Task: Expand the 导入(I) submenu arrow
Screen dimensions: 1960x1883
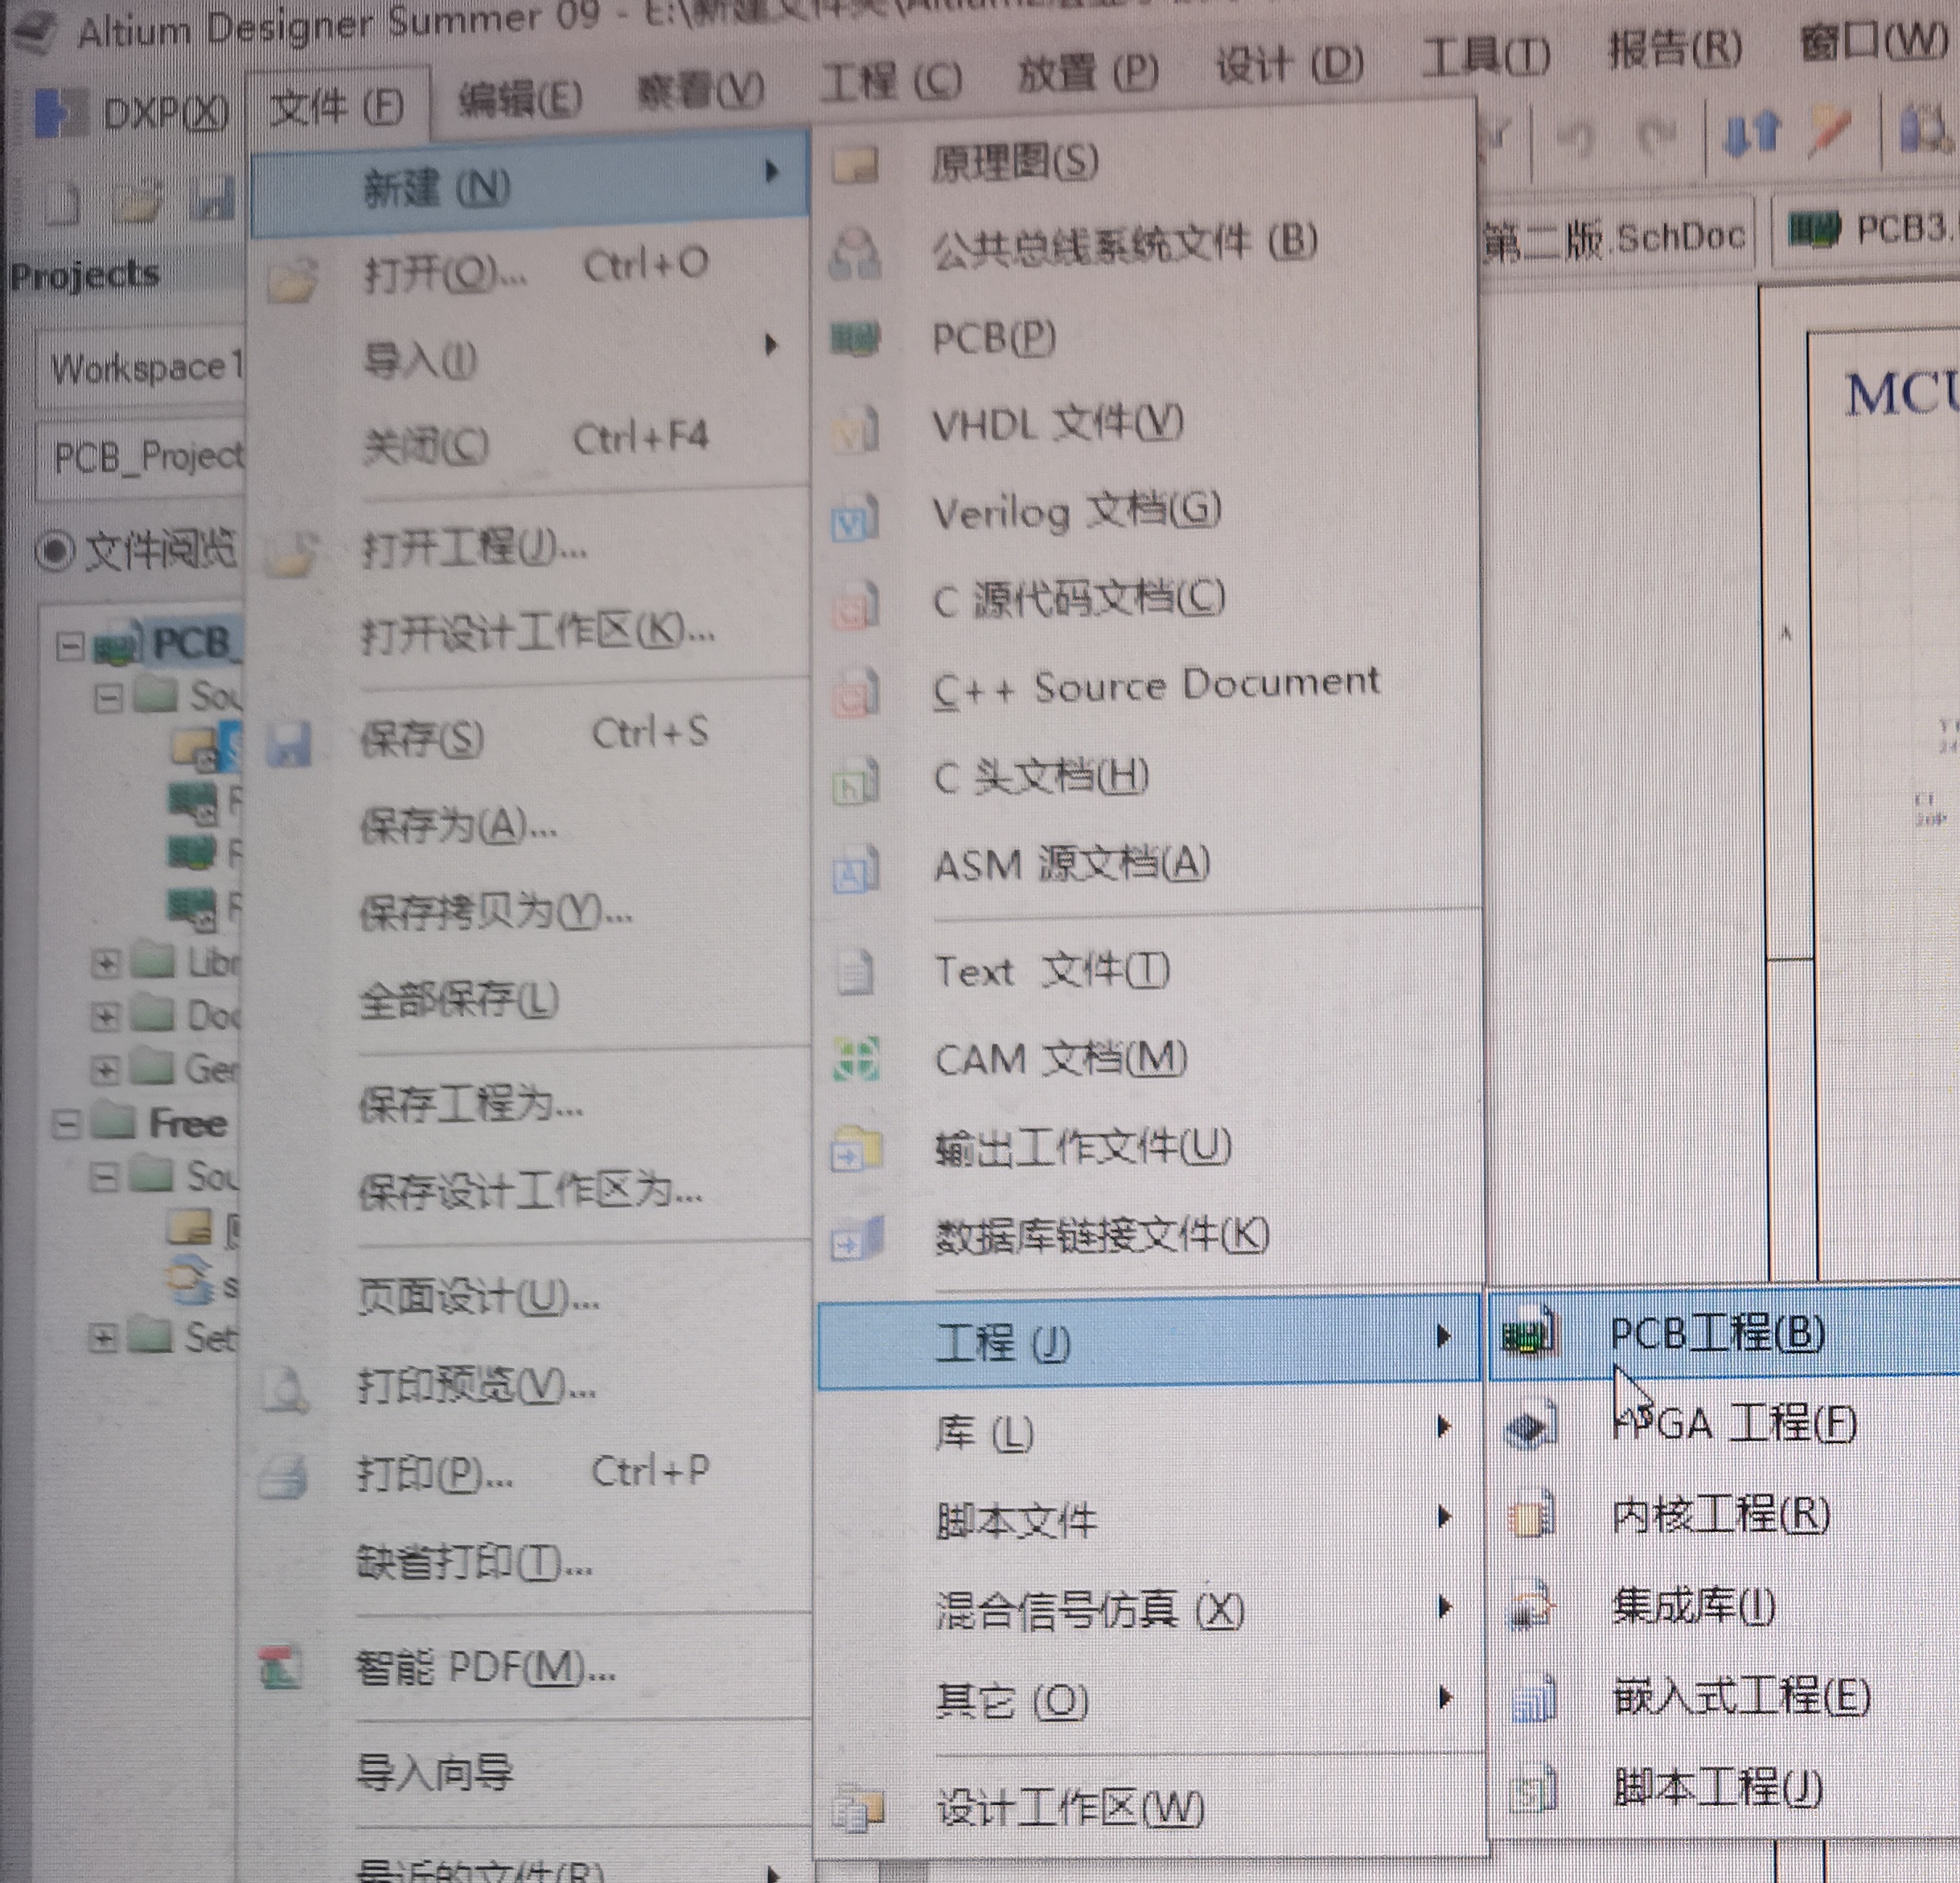Action: pos(770,346)
